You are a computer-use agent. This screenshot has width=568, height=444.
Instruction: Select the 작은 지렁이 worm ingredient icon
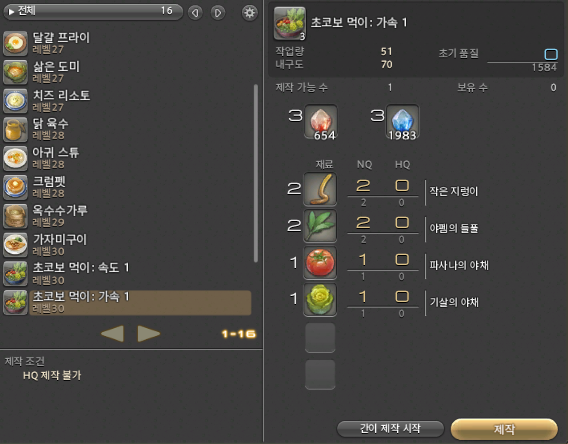click(x=320, y=189)
